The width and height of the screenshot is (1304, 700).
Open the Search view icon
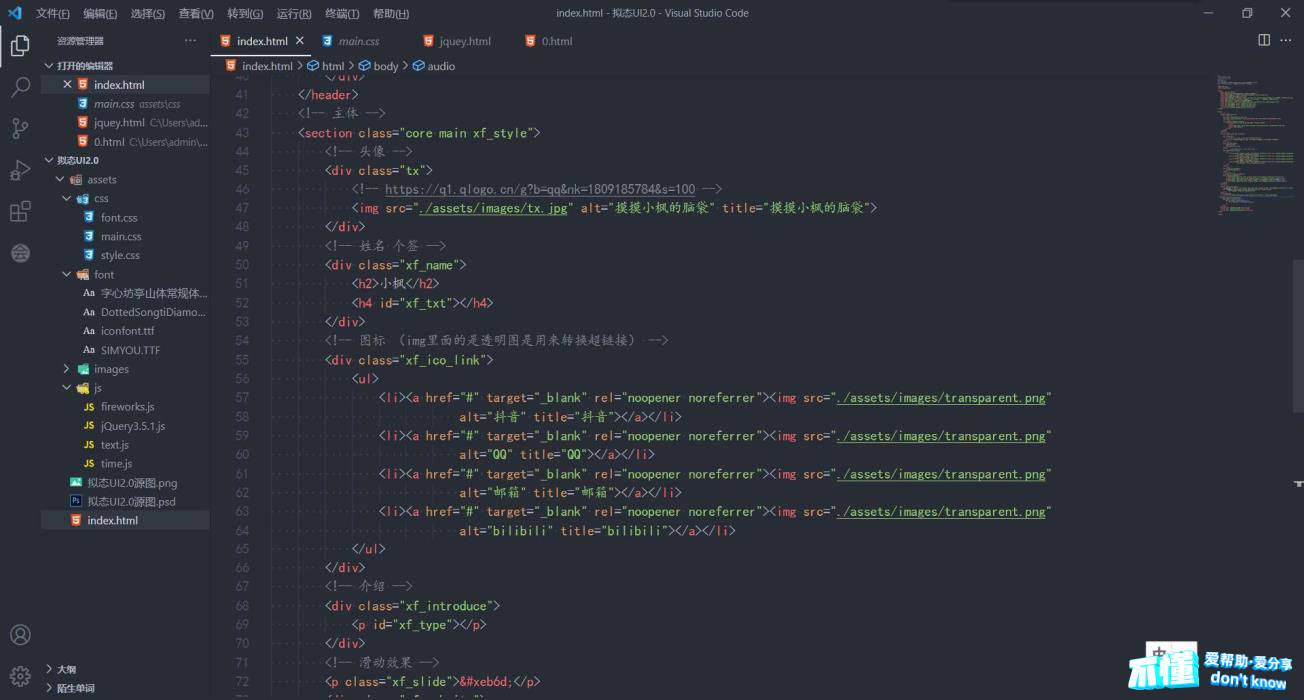coord(20,88)
